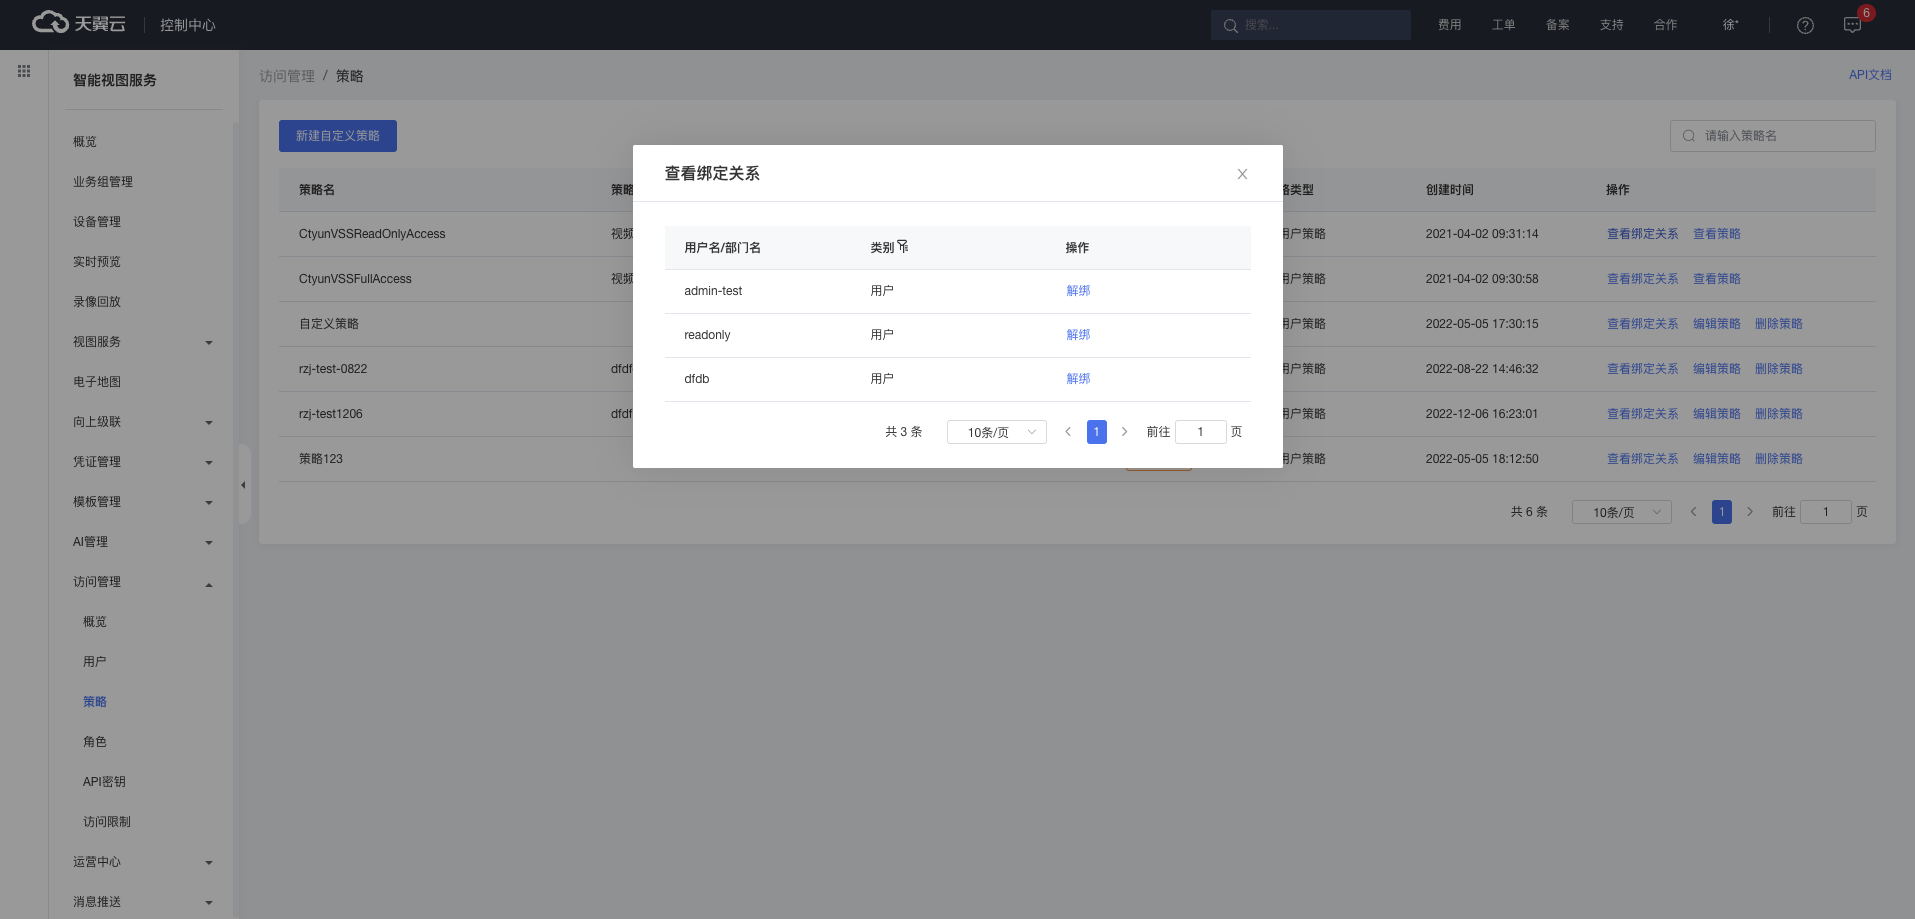Click 解绑 for admin-test user

coord(1078,291)
